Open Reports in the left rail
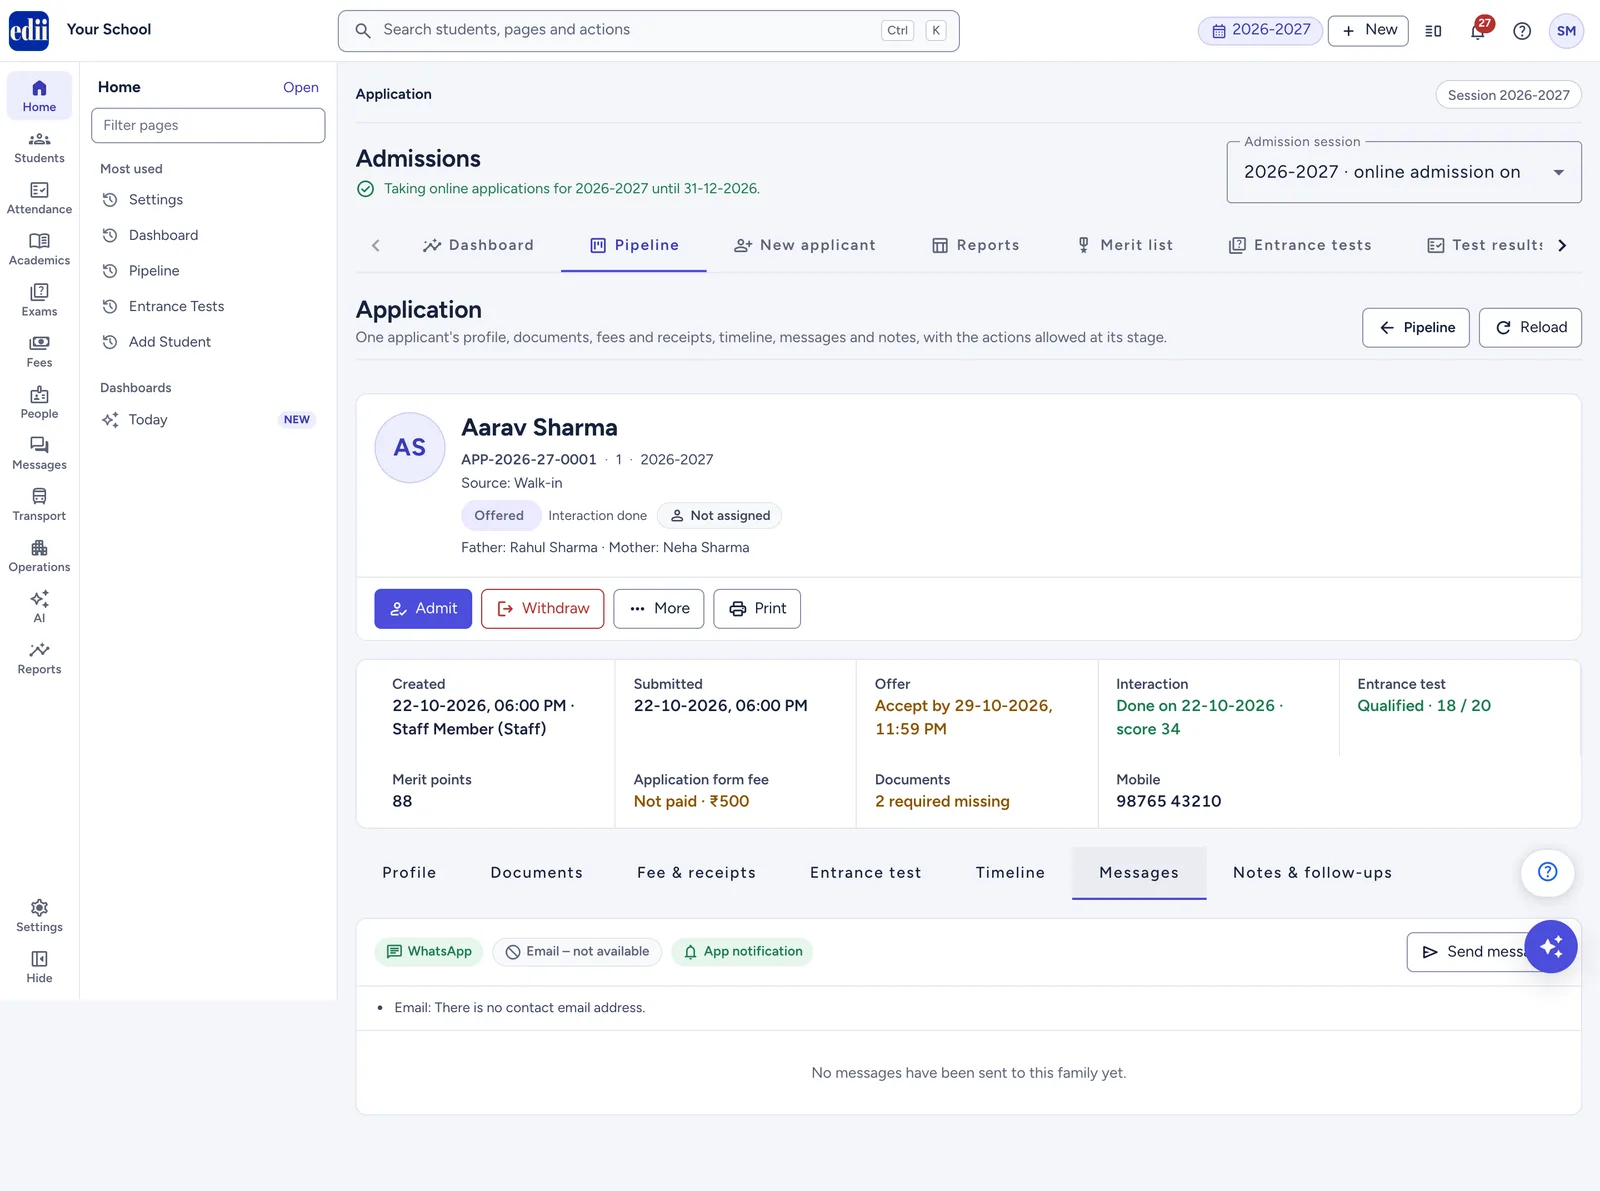The image size is (1600, 1191). pyautogui.click(x=39, y=658)
